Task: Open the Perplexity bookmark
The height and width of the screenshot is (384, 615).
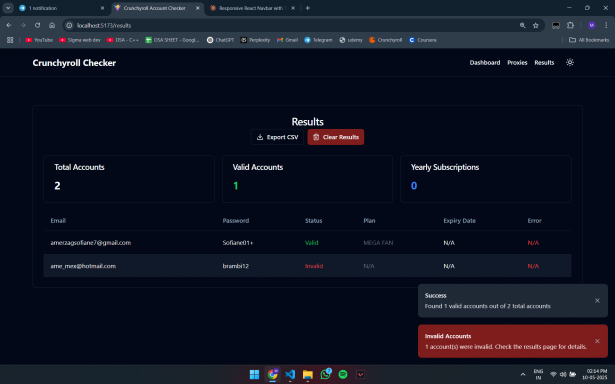Action: click(x=255, y=40)
